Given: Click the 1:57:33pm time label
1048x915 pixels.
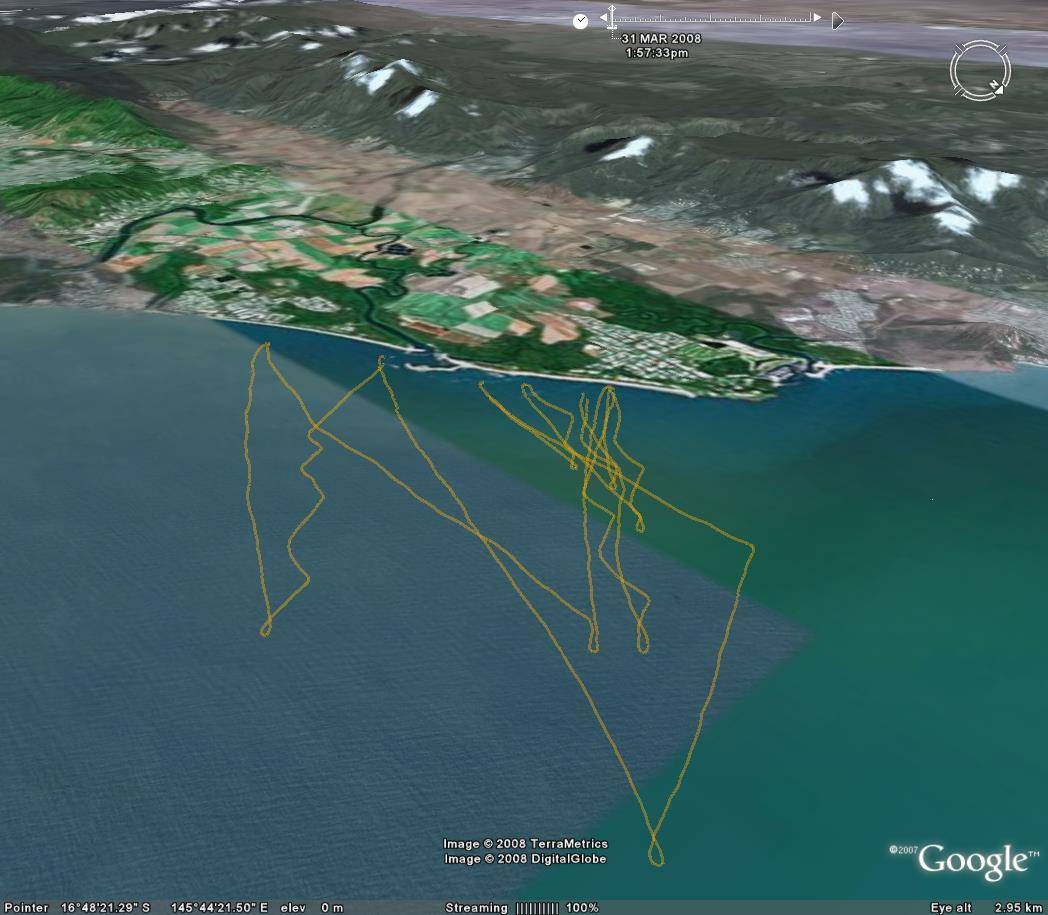Looking at the screenshot, I should pos(656,53).
